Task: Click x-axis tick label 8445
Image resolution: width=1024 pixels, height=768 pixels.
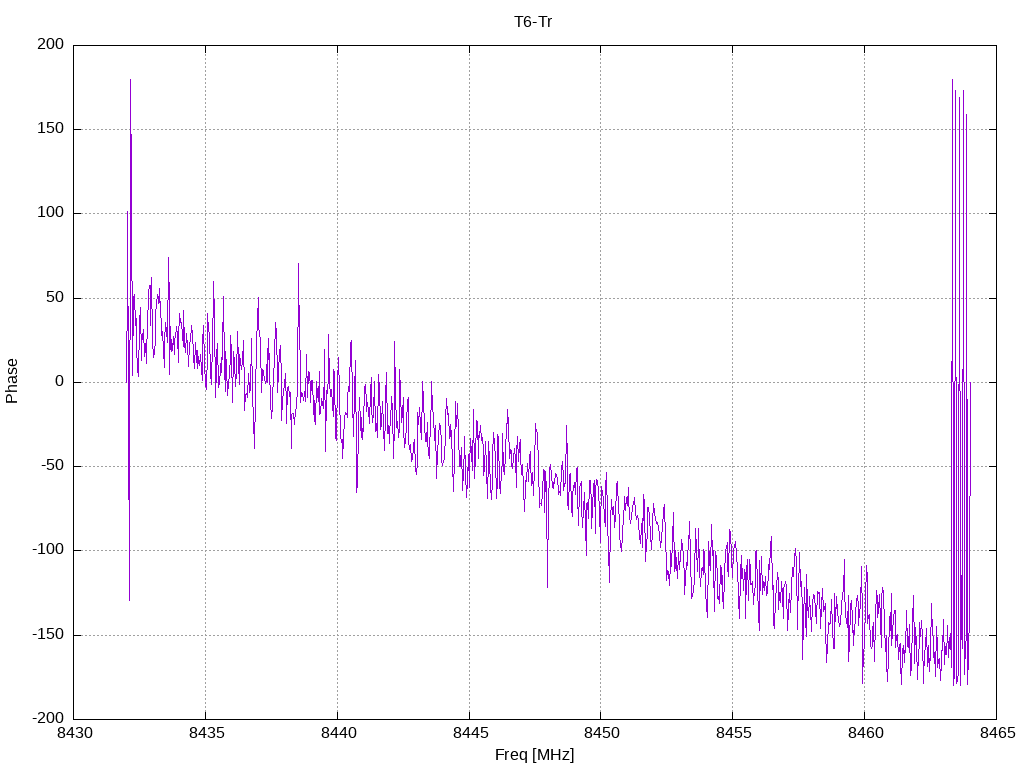Action: [x=470, y=733]
